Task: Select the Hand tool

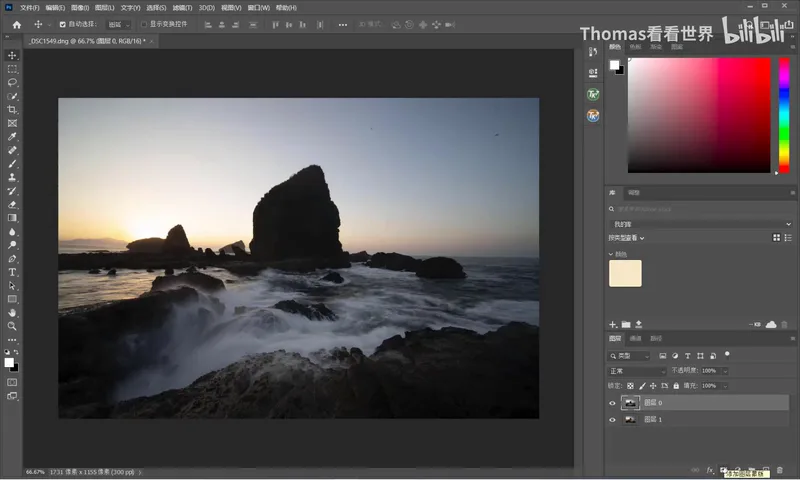Action: click(x=12, y=313)
